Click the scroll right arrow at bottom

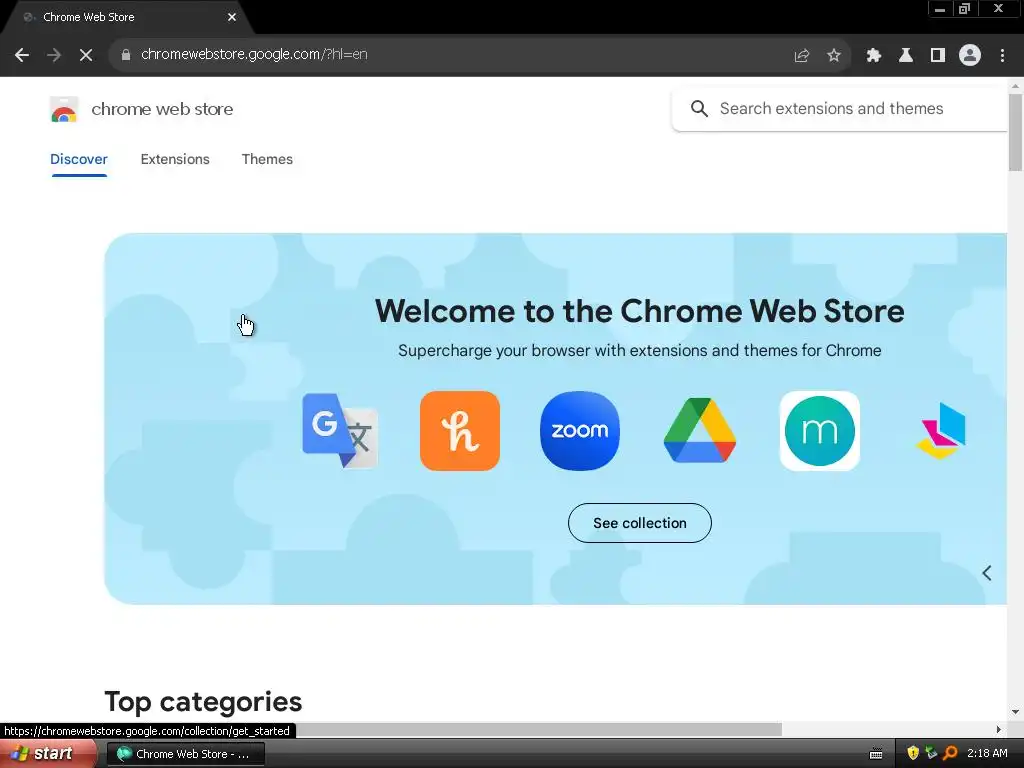pos(998,729)
